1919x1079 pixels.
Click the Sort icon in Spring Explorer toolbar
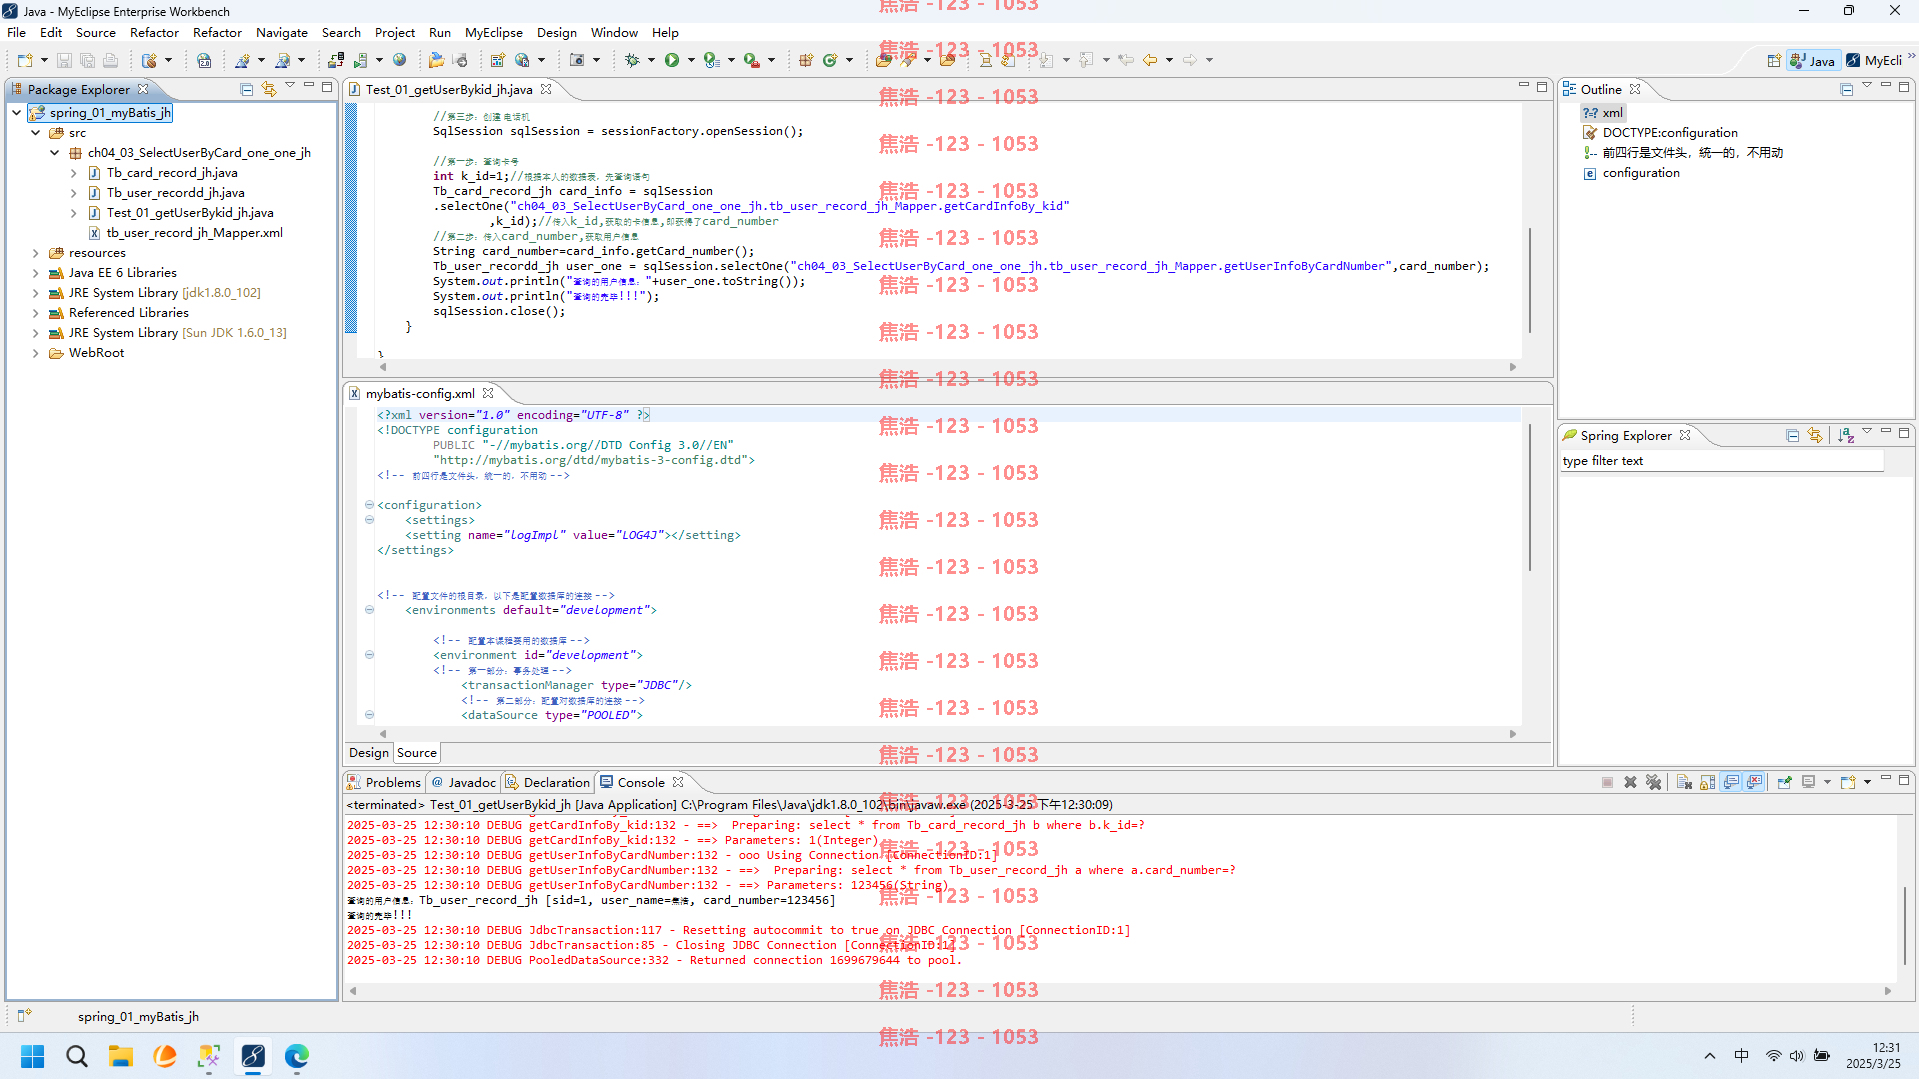tap(1846, 435)
